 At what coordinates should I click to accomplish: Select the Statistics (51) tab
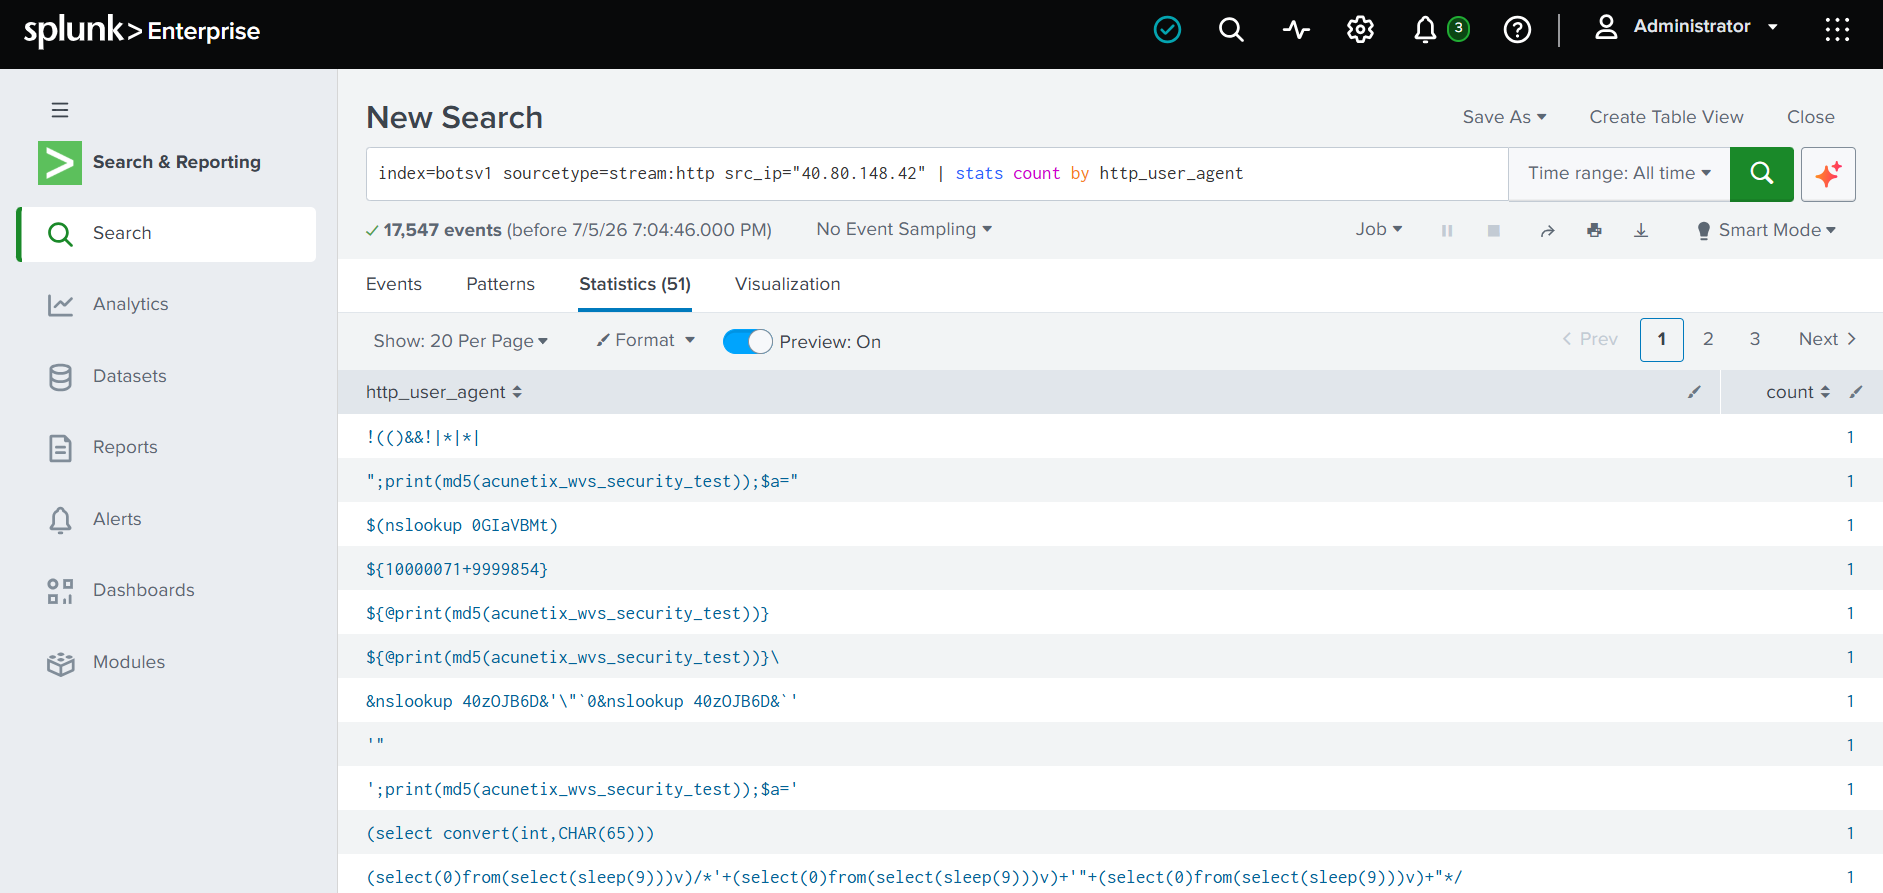635,285
